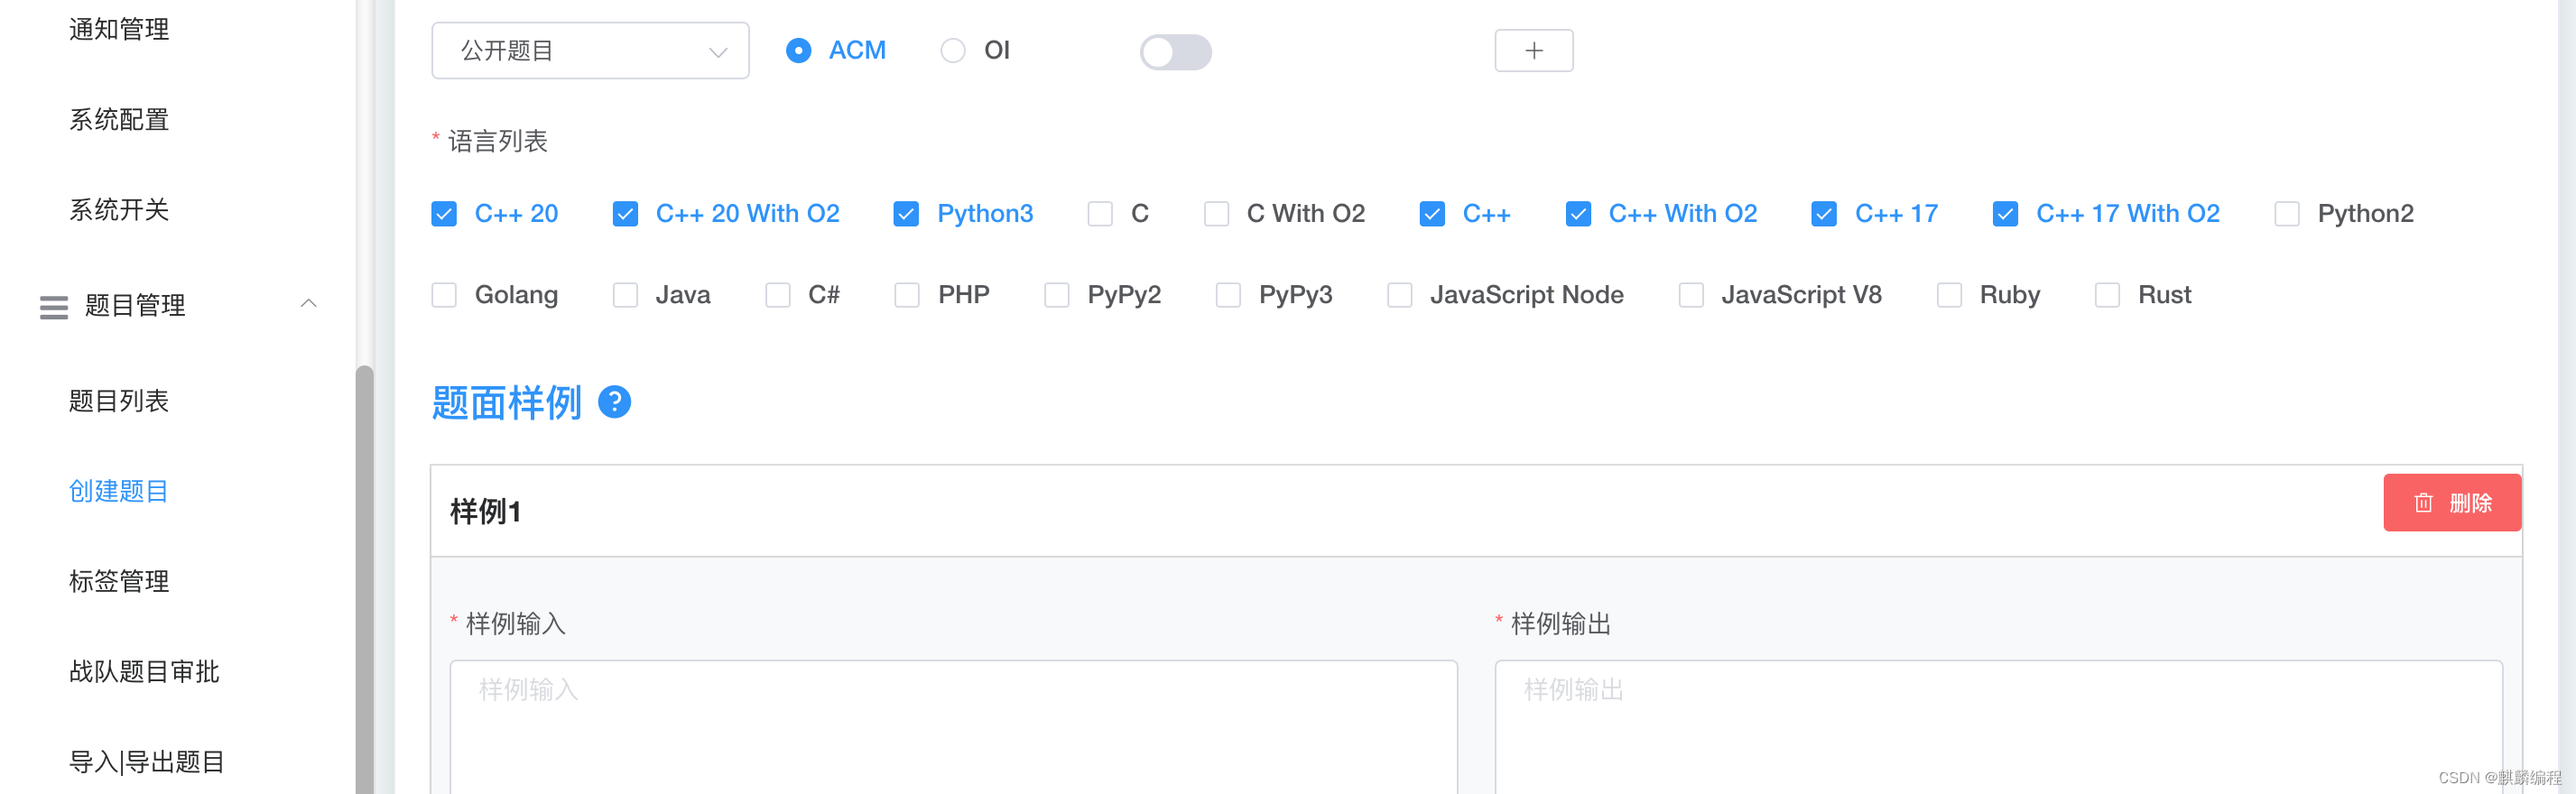Uncheck the C++ With O2 checkbox

[x=1578, y=214]
